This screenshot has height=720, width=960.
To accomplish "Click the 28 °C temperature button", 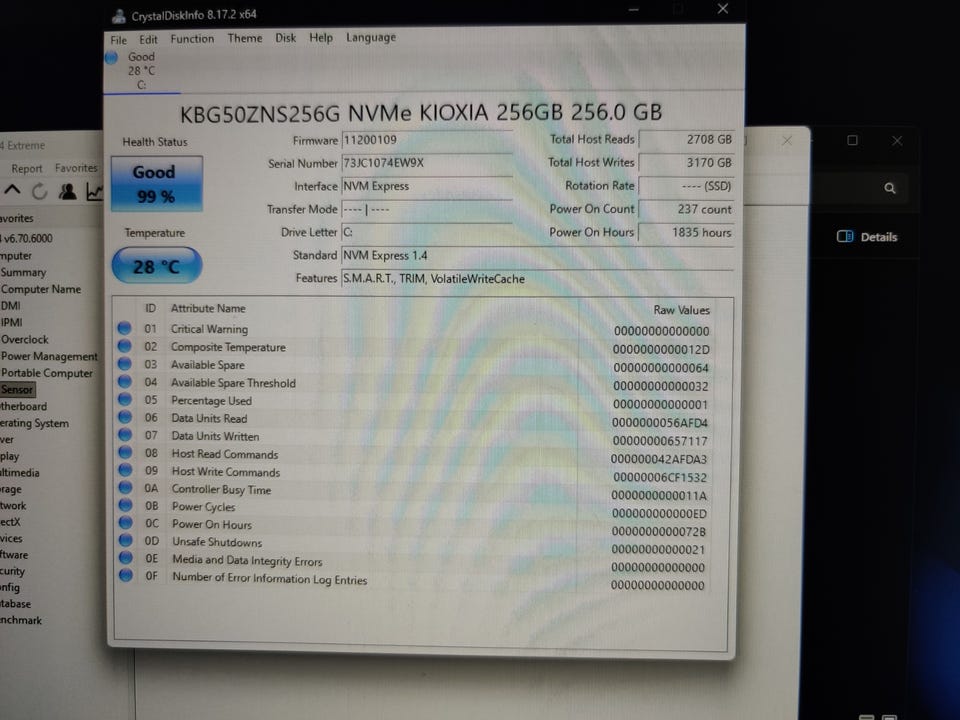I will tap(157, 266).
